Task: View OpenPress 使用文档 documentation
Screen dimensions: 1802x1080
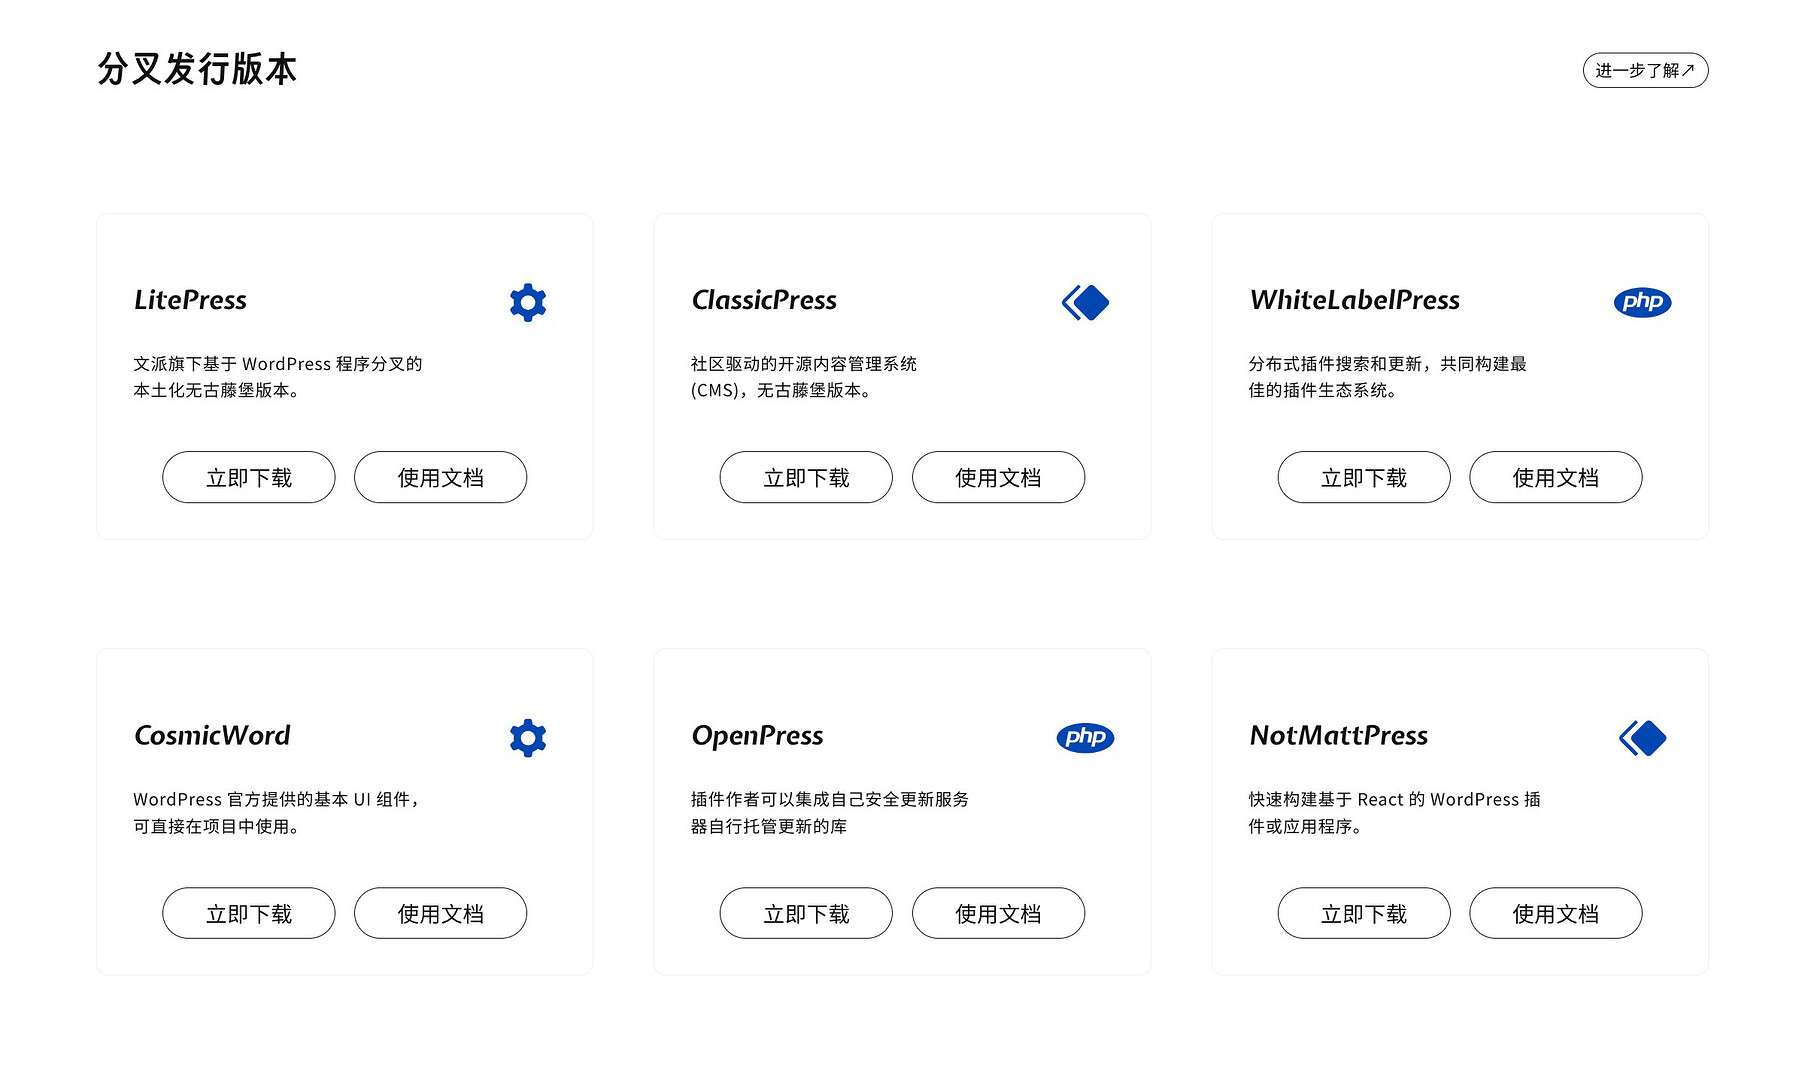Action: coord(998,914)
